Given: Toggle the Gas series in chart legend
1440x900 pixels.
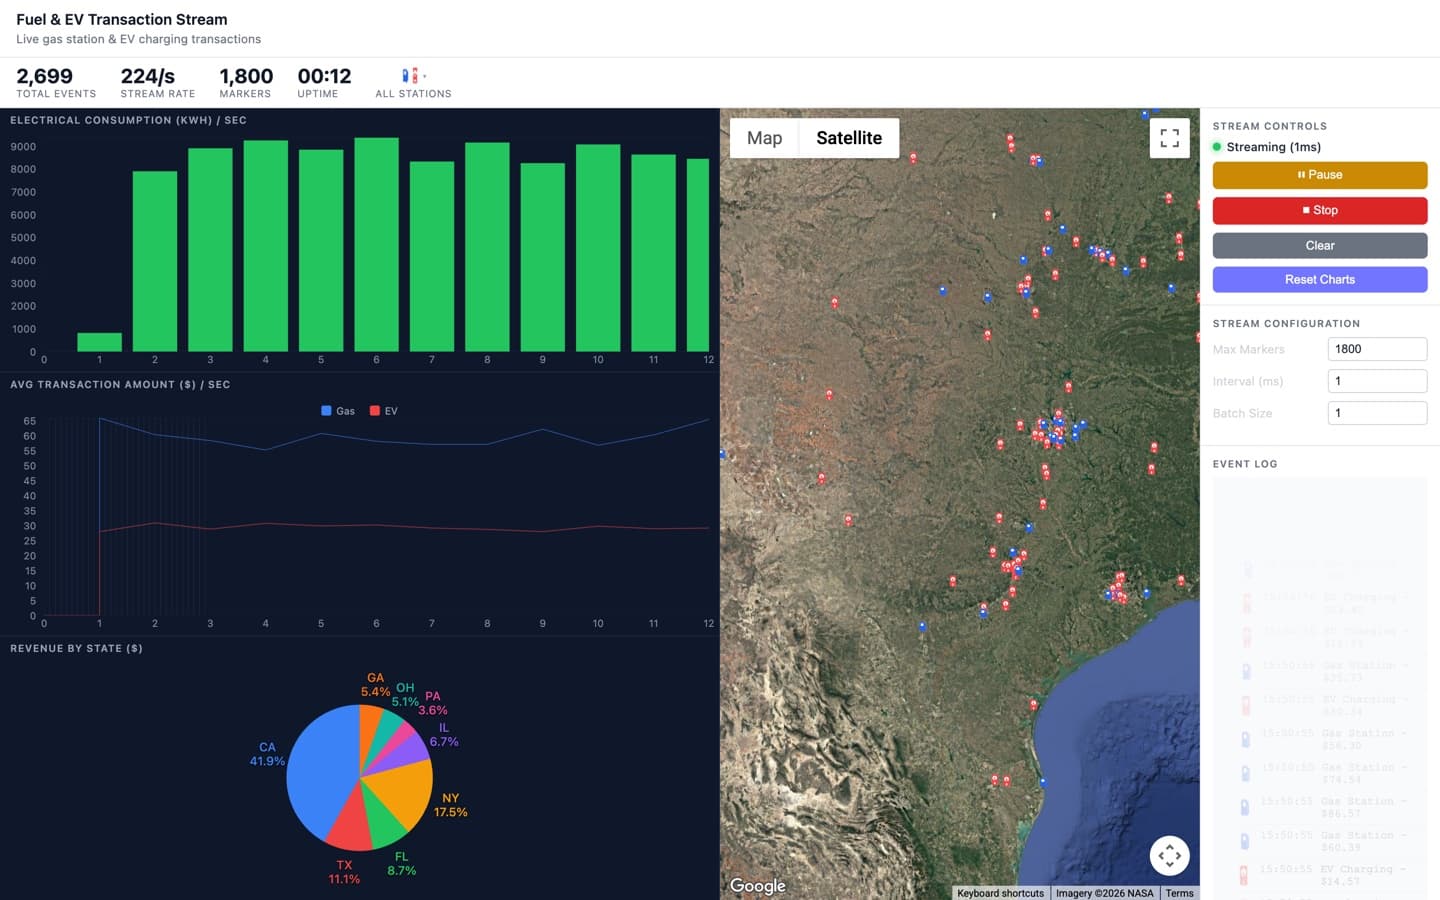Looking at the screenshot, I should point(338,411).
